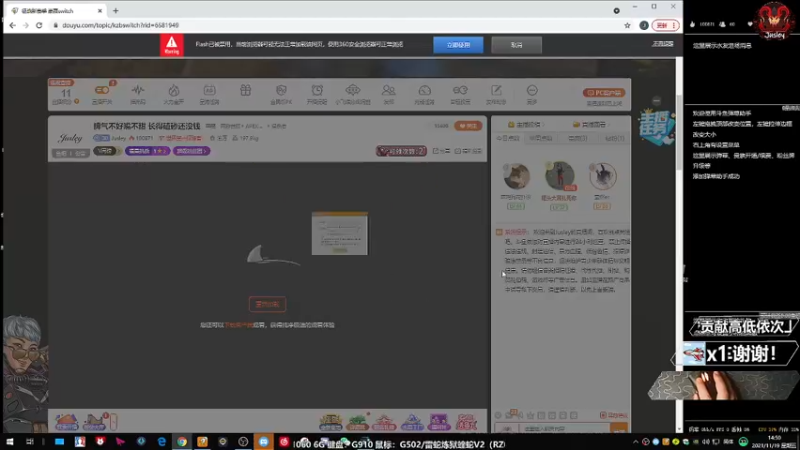Open Microsoft Edge from the taskbar
The height and width of the screenshot is (450, 800).
point(162,442)
